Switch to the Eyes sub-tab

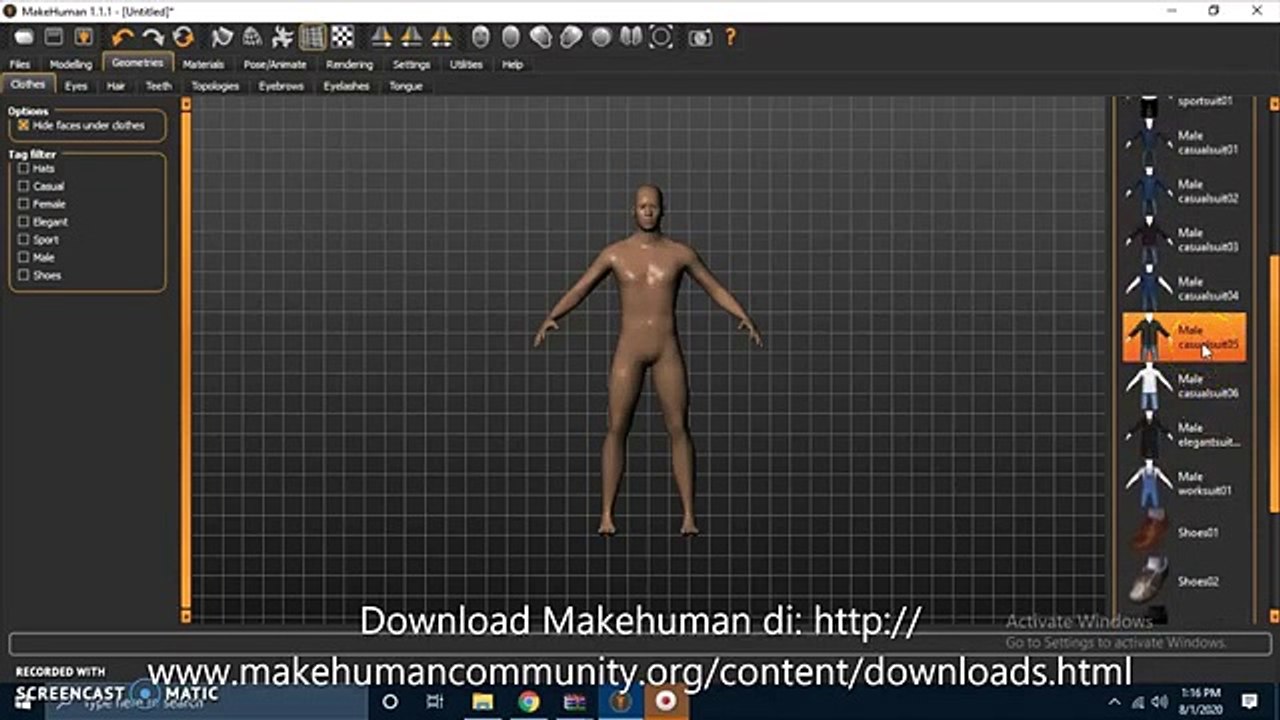[76, 86]
